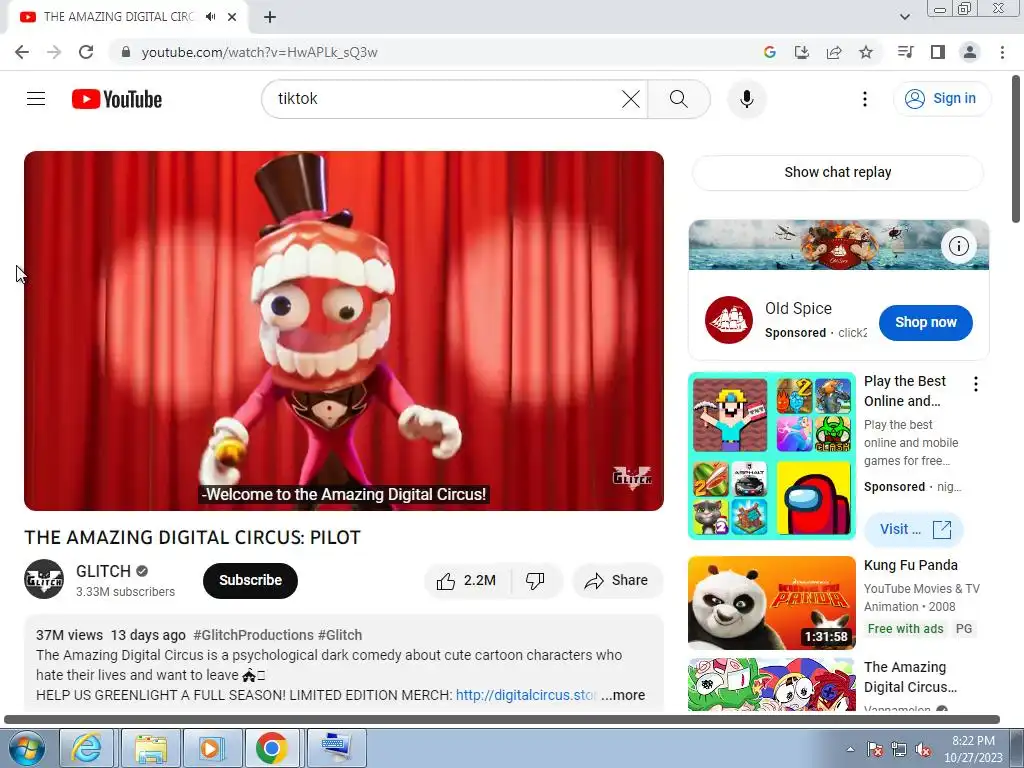Click the muted volume tray icon
This screenshot has height=768, width=1024.
point(923,750)
